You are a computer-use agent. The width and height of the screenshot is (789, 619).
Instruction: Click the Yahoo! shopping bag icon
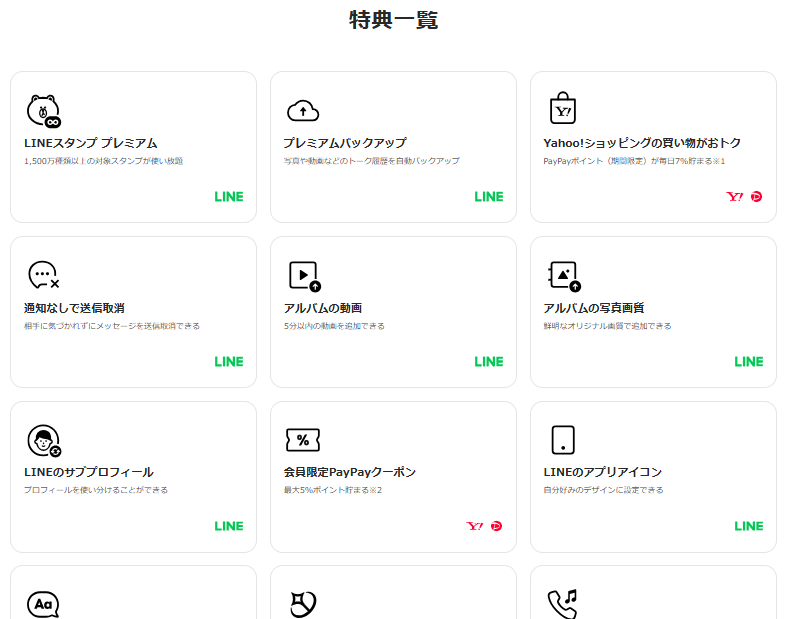coord(563,109)
